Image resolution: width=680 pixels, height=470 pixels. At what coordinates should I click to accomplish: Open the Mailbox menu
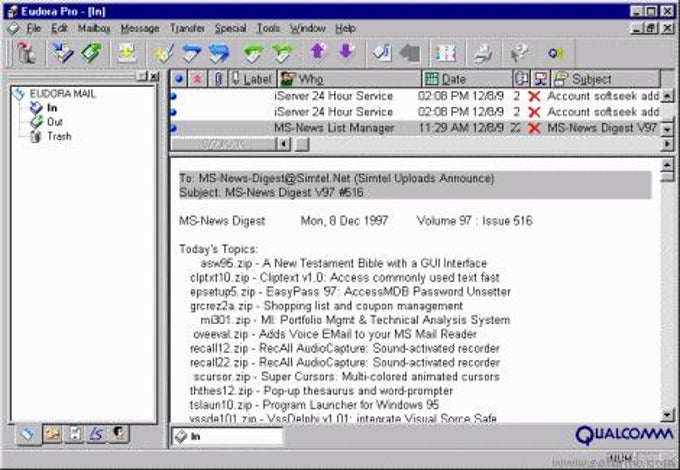point(94,29)
